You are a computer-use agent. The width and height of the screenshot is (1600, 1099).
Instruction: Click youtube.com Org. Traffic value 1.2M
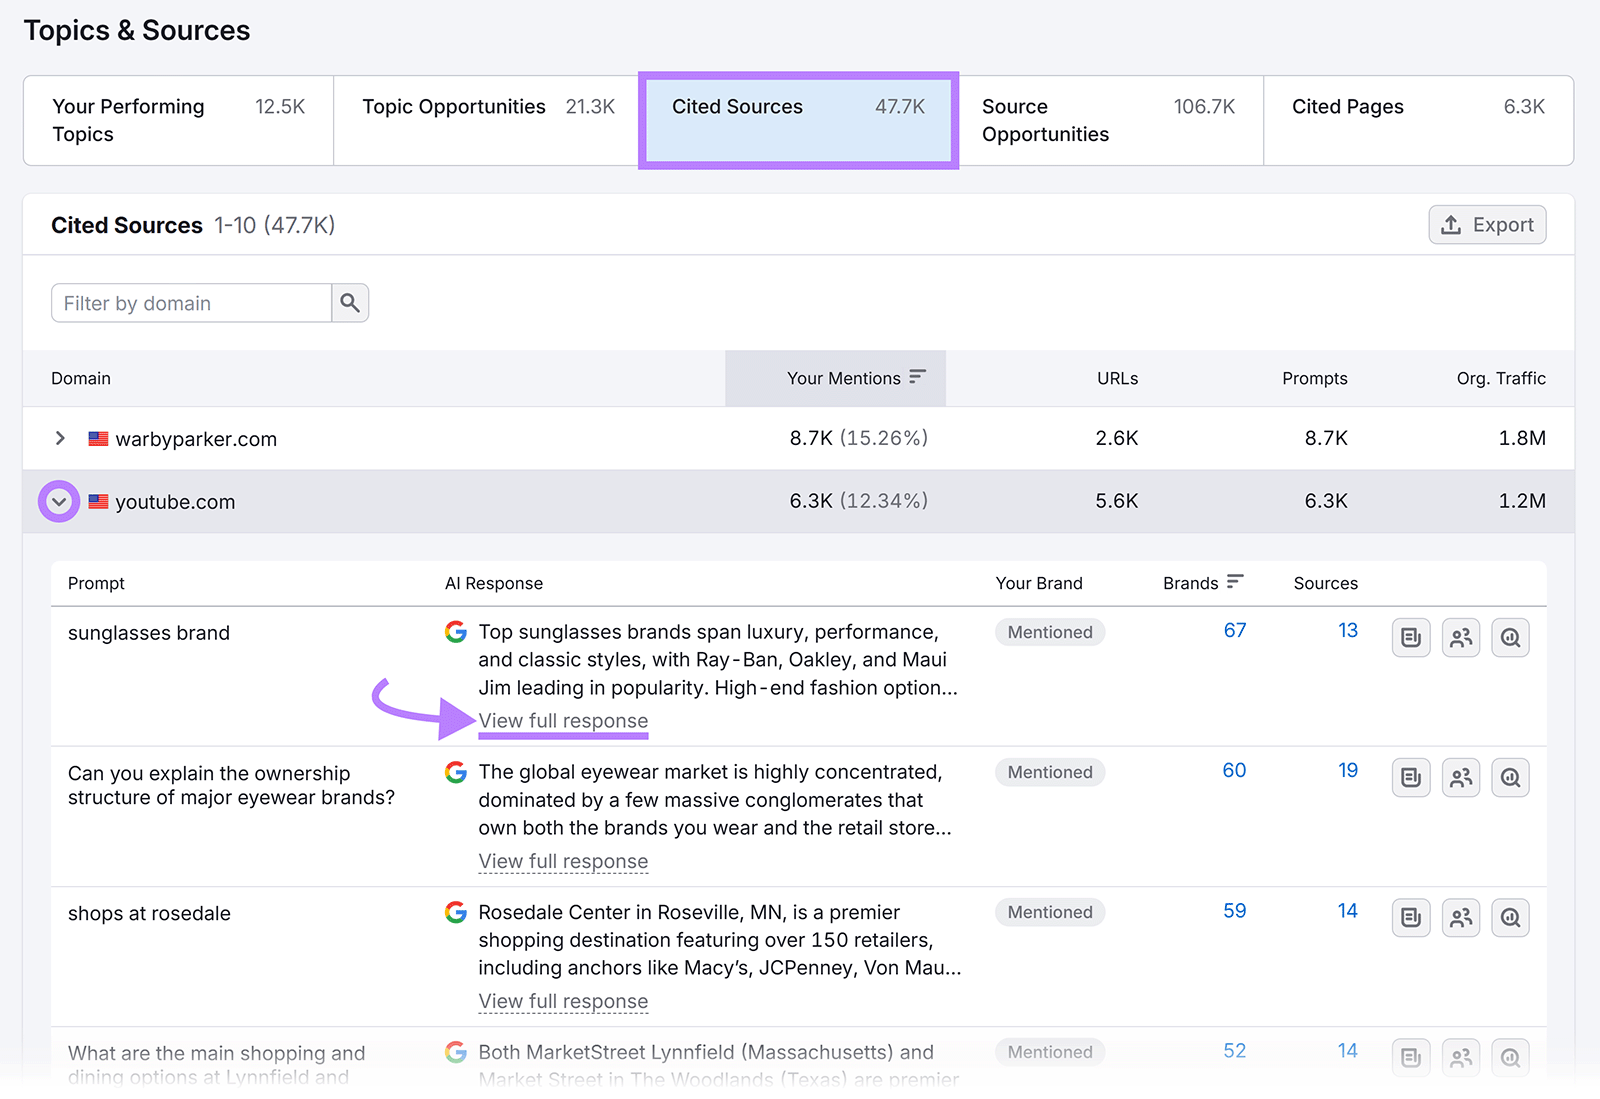click(x=1522, y=501)
